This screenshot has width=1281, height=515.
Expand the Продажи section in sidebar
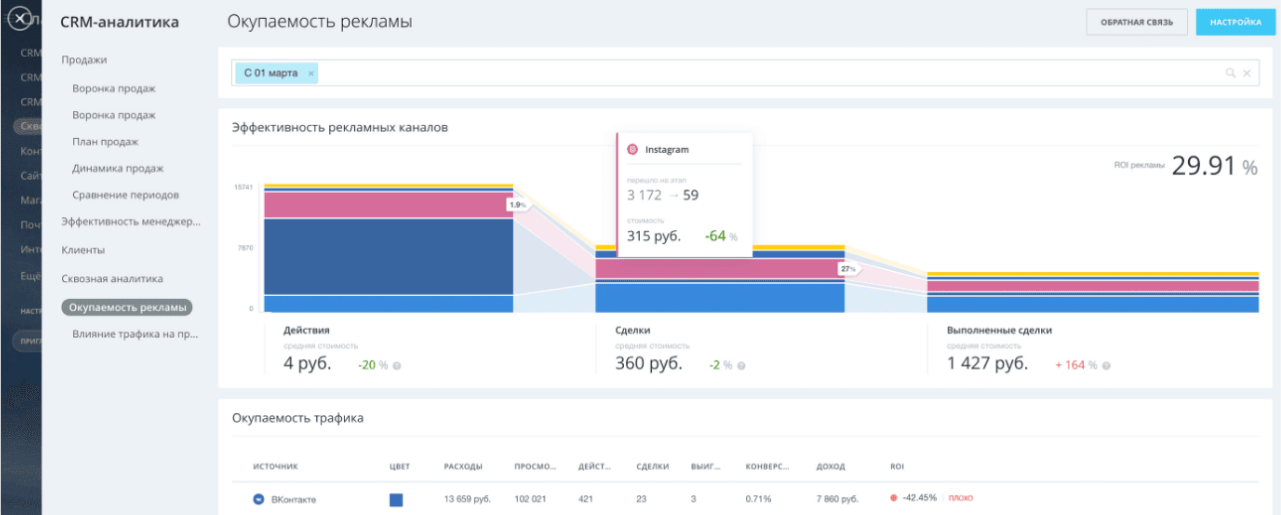click(x=84, y=60)
